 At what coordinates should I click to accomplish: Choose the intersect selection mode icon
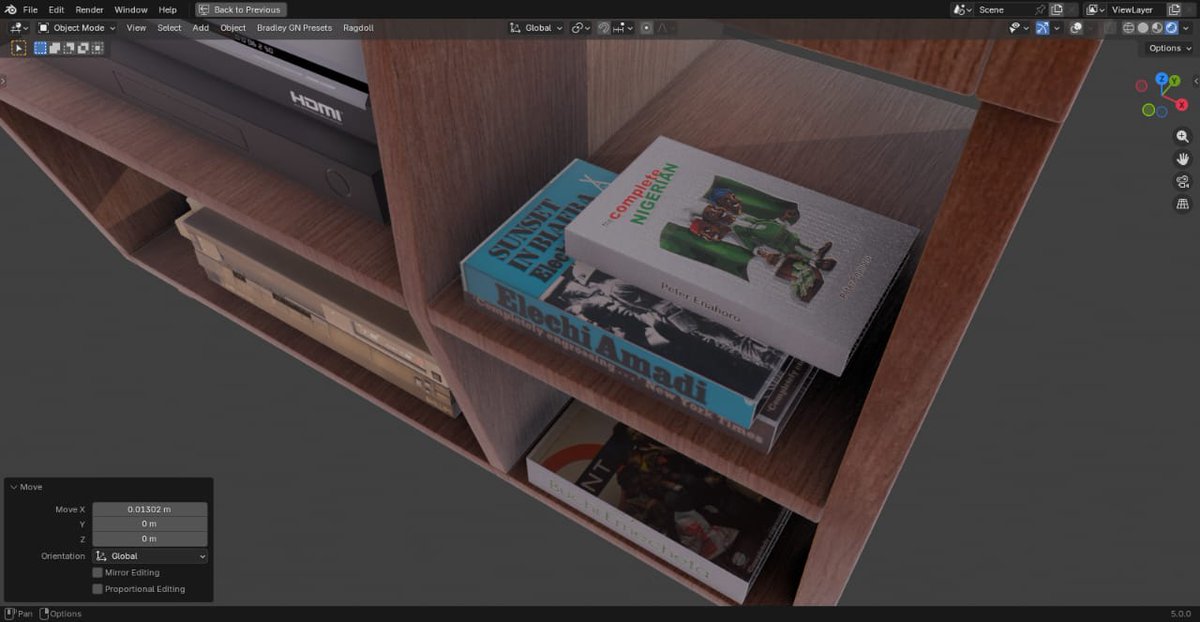tap(97, 47)
